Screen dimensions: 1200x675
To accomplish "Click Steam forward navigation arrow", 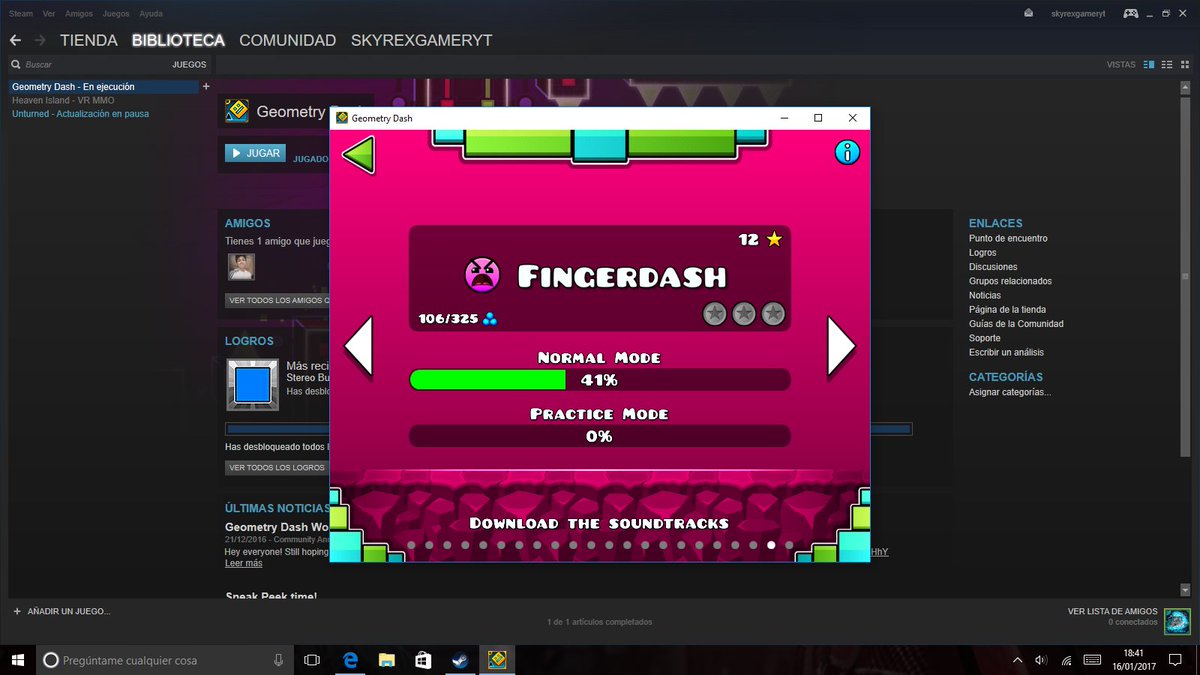I will [x=40, y=41].
